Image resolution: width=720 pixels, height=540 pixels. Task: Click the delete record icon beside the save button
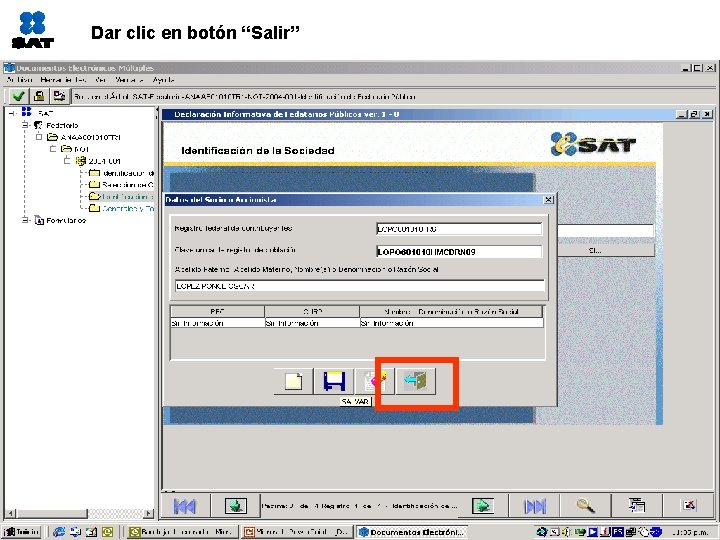coord(374,381)
